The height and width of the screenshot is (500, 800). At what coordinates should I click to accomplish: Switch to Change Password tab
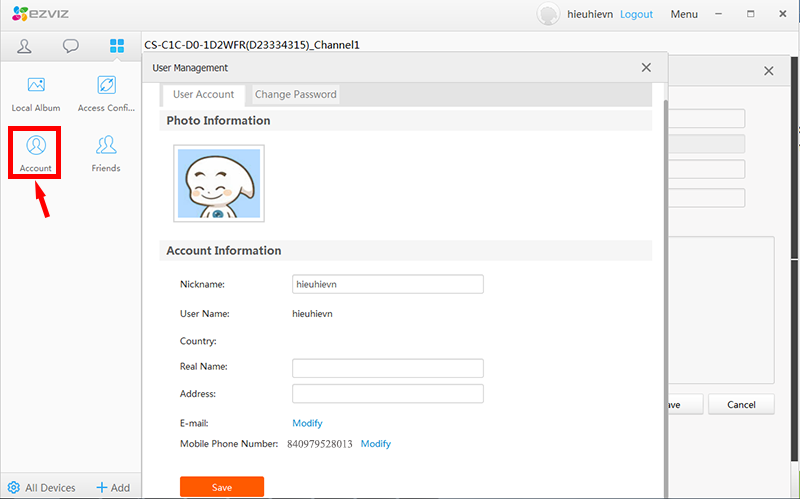[x=296, y=95]
